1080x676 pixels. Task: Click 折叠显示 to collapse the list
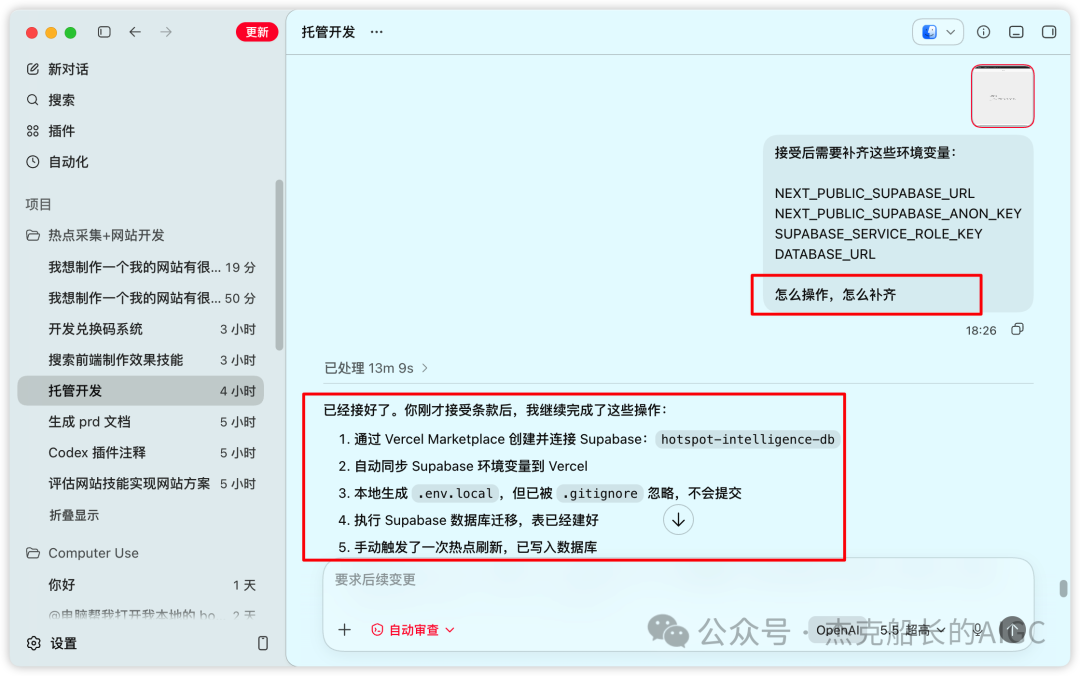click(74, 515)
